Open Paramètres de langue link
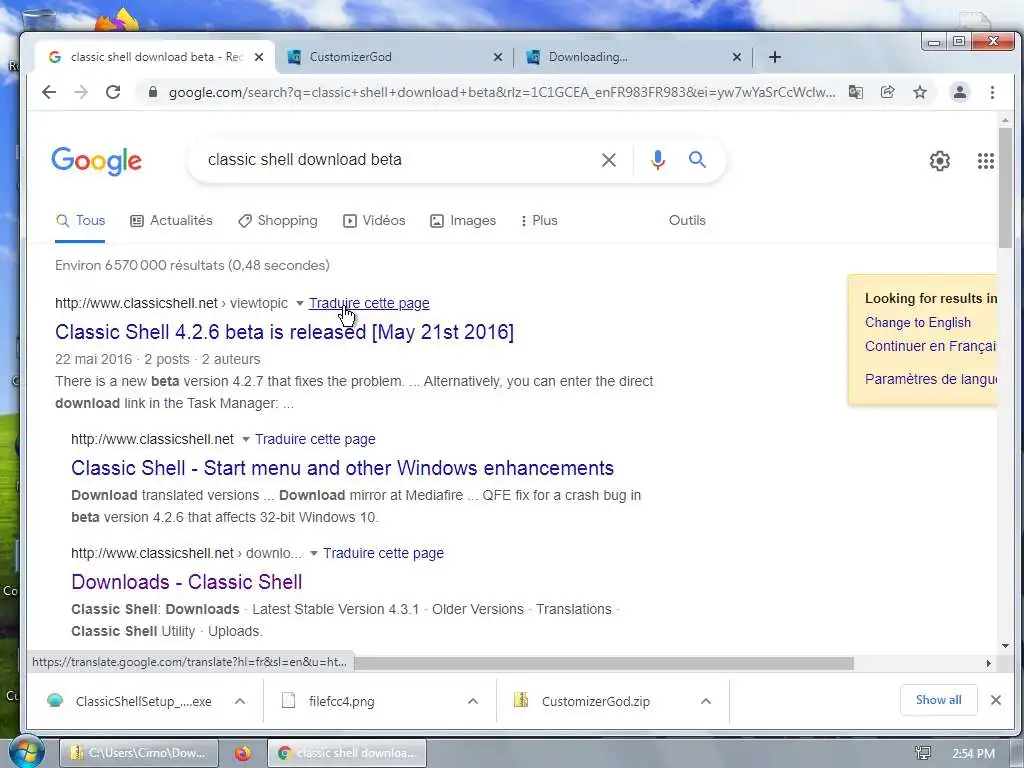 point(931,379)
